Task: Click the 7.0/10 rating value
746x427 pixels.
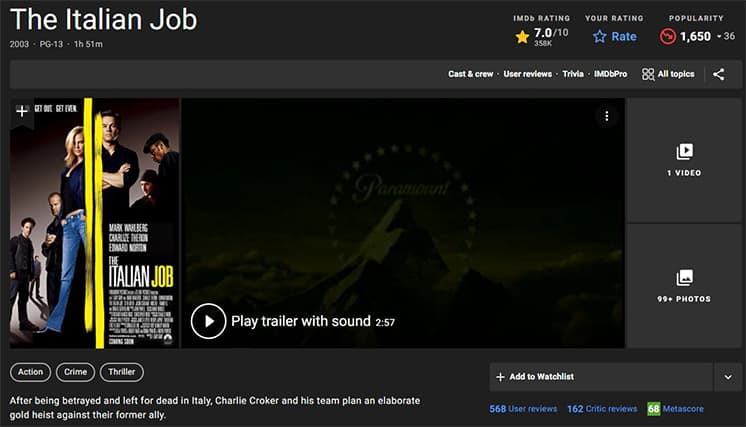Action: [x=551, y=33]
